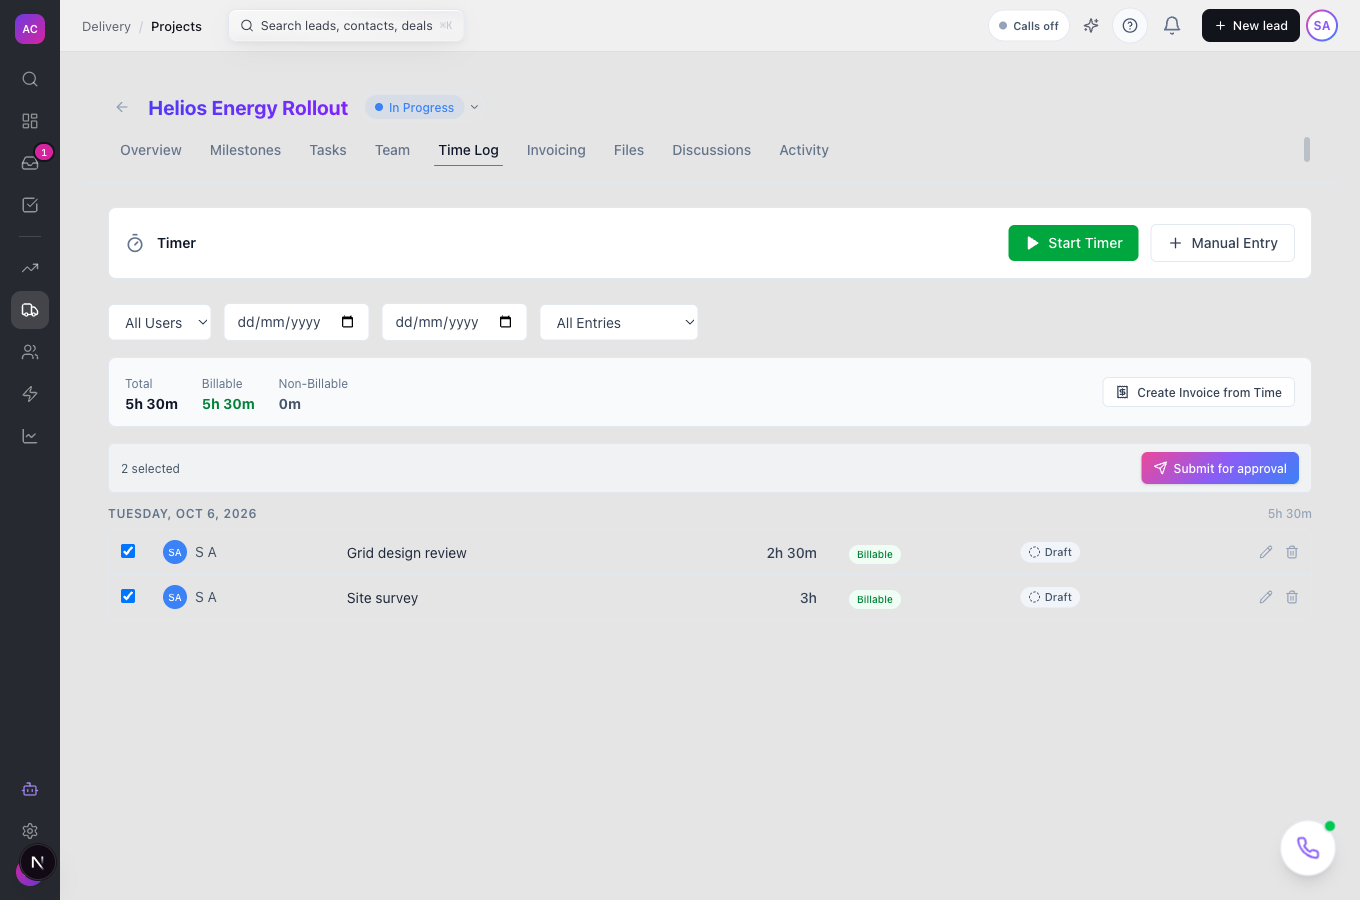
Task: Uncheck the Site survey checkbox
Action: pyautogui.click(x=128, y=596)
